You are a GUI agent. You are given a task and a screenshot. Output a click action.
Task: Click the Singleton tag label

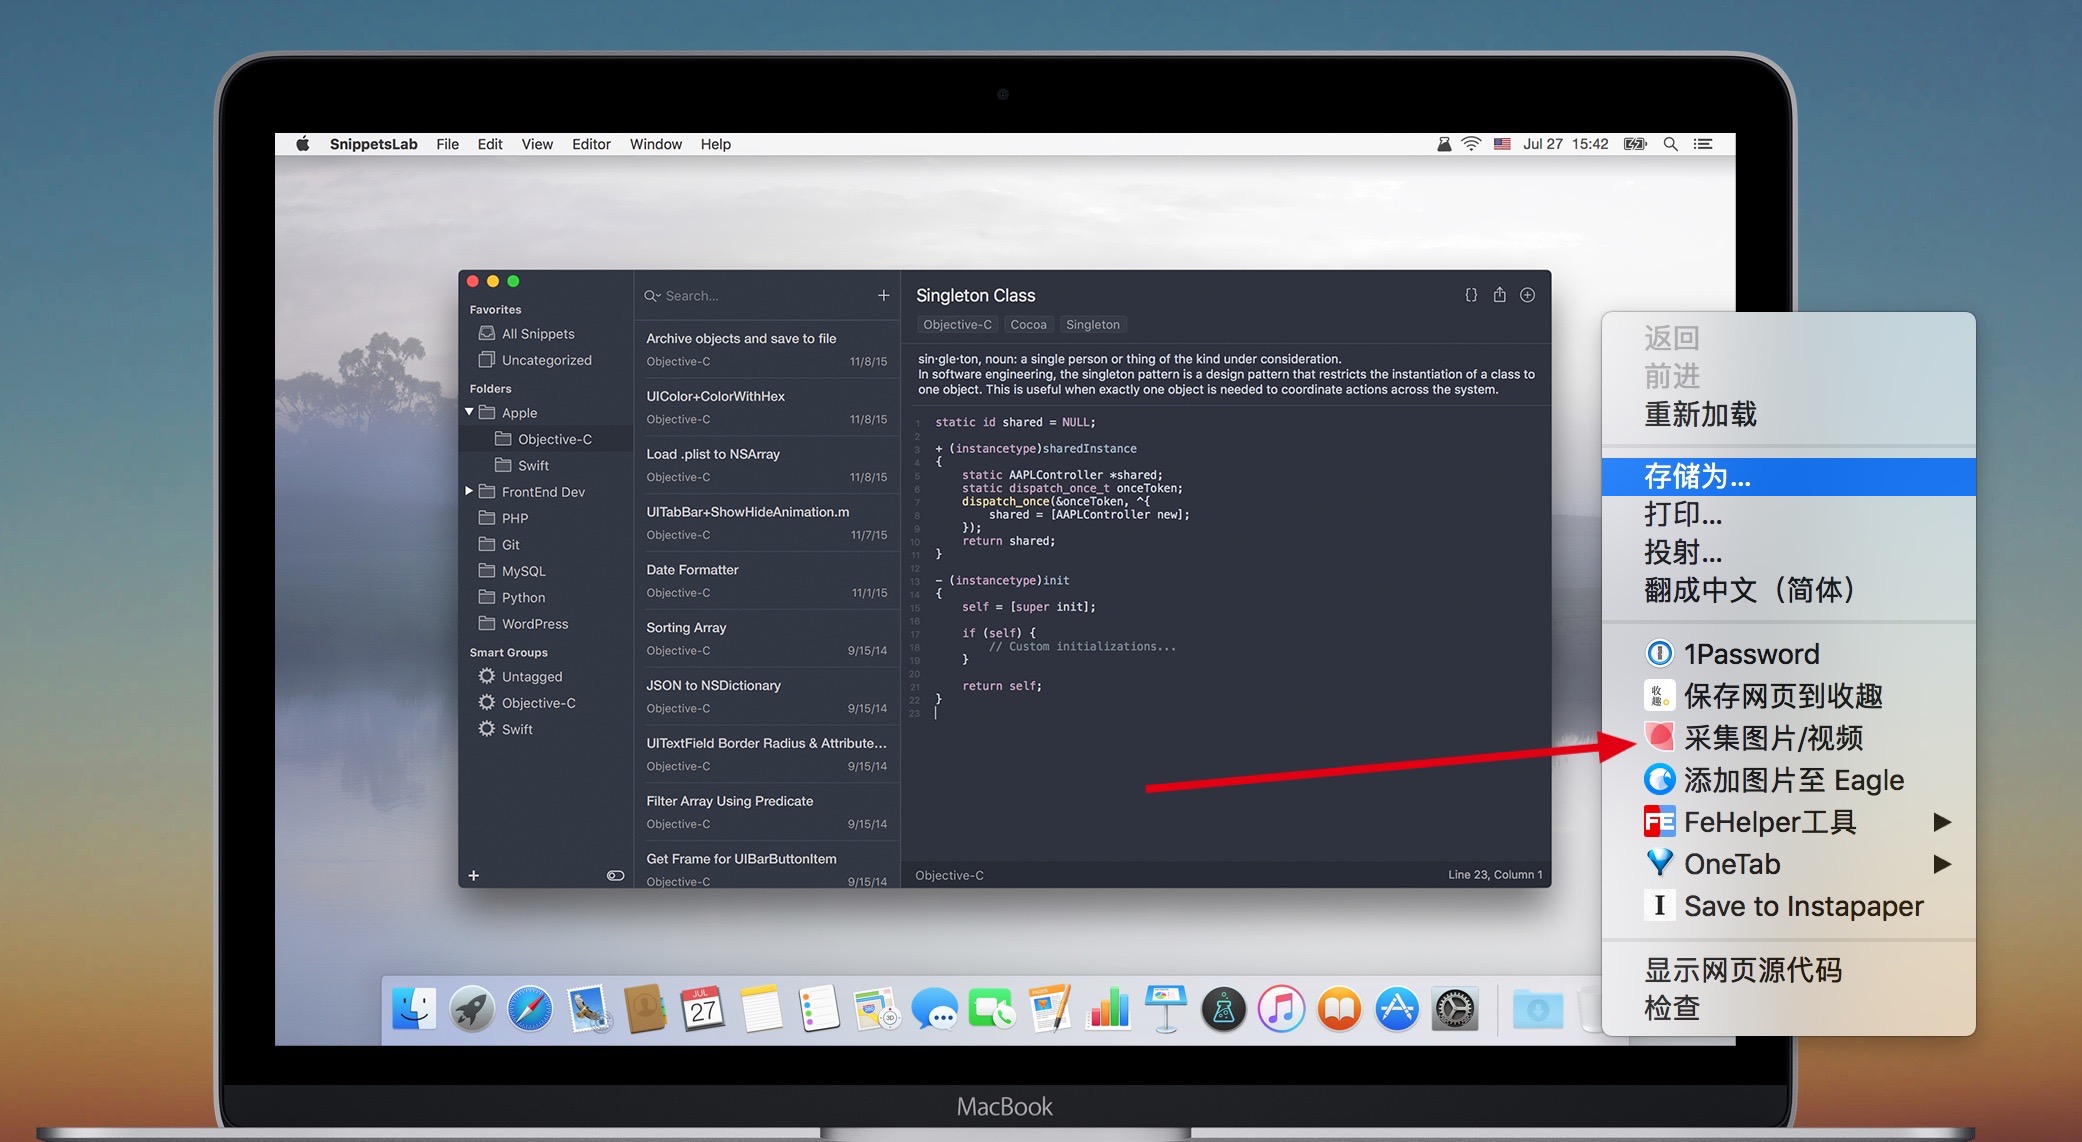pos(1092,324)
